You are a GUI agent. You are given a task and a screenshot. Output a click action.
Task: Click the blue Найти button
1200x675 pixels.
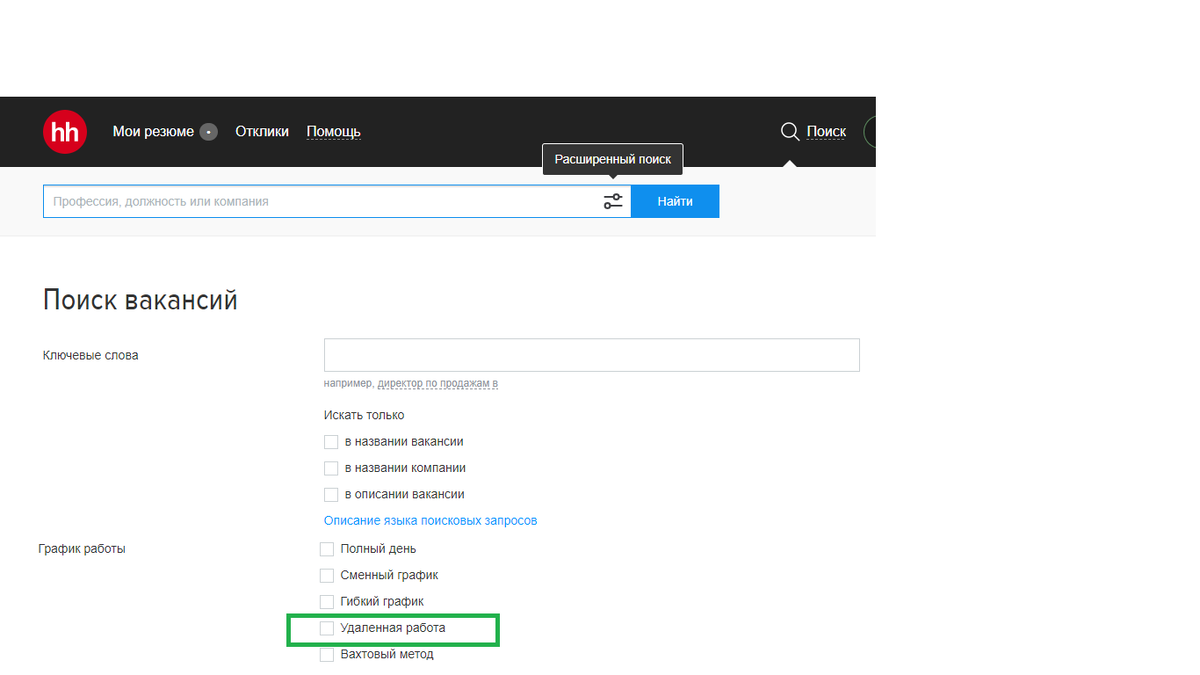(x=675, y=201)
